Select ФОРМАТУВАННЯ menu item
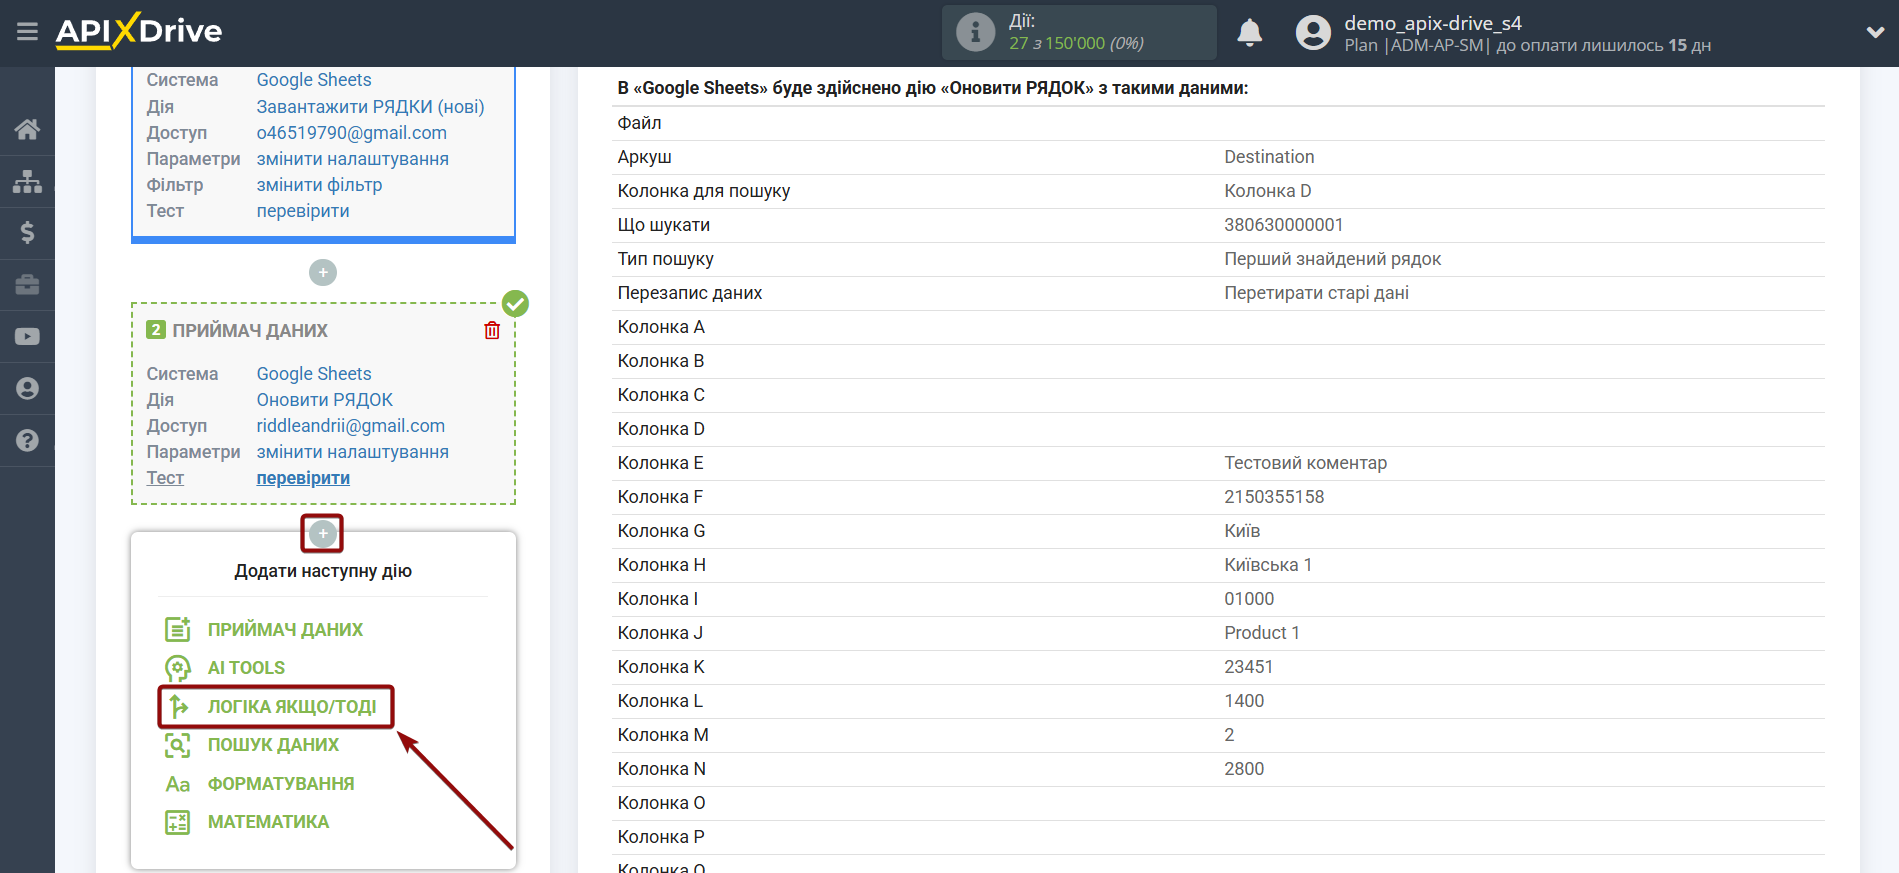This screenshot has height=873, width=1899. 281,784
